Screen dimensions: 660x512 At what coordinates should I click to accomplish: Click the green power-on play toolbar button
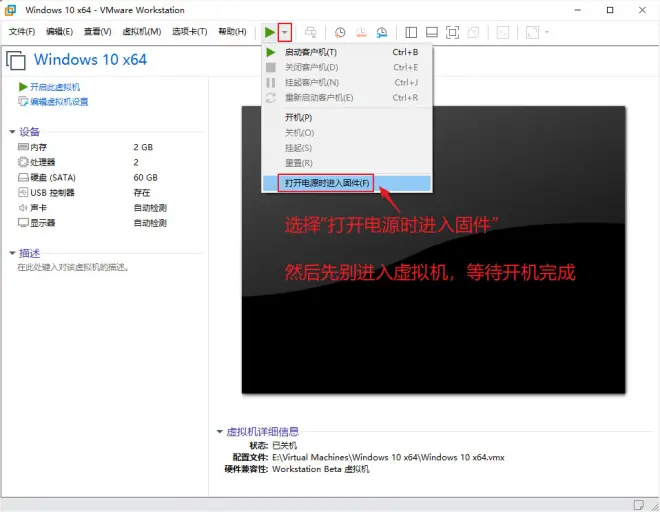269,32
